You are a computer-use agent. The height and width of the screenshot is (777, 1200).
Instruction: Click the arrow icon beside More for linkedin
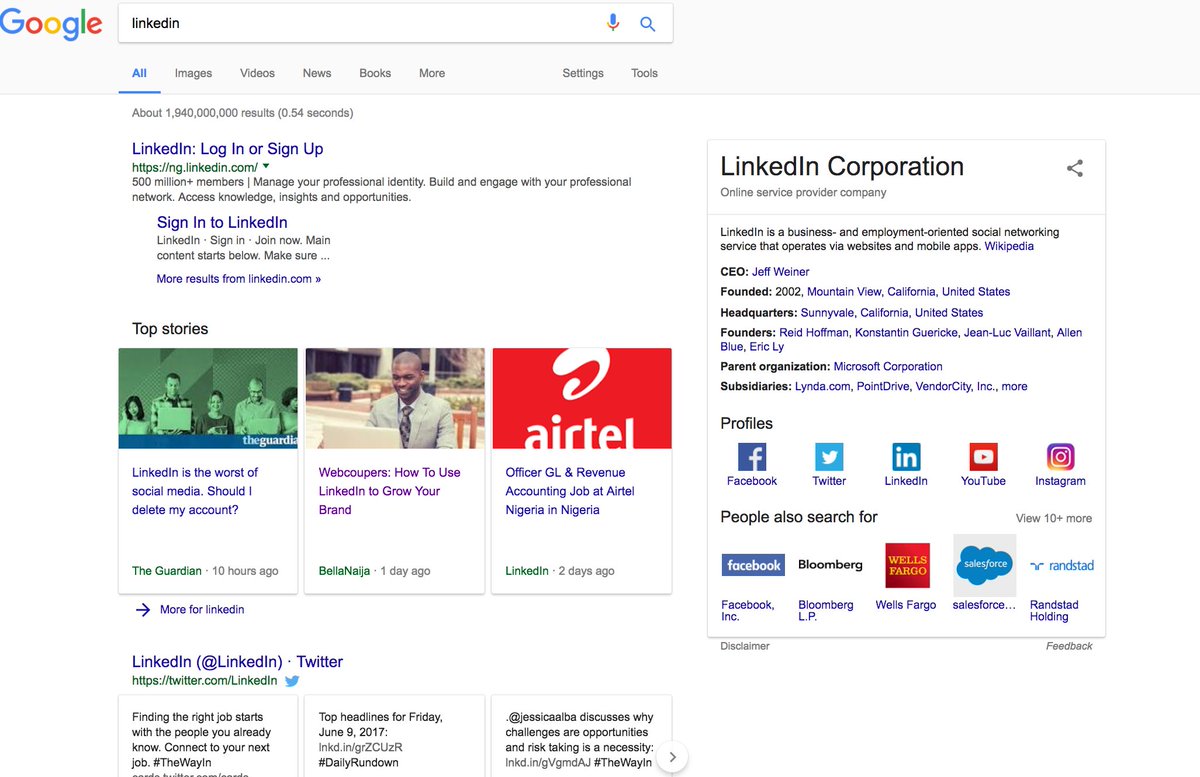(143, 609)
